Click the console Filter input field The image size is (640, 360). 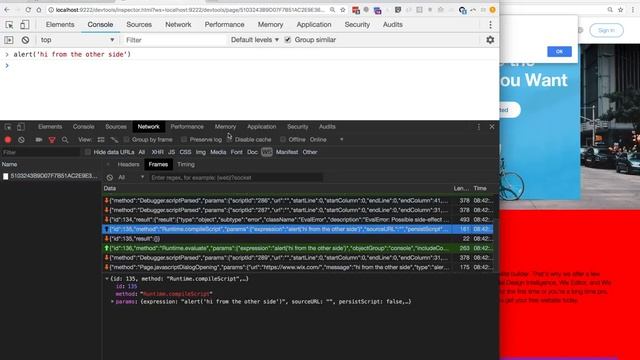coord(175,40)
